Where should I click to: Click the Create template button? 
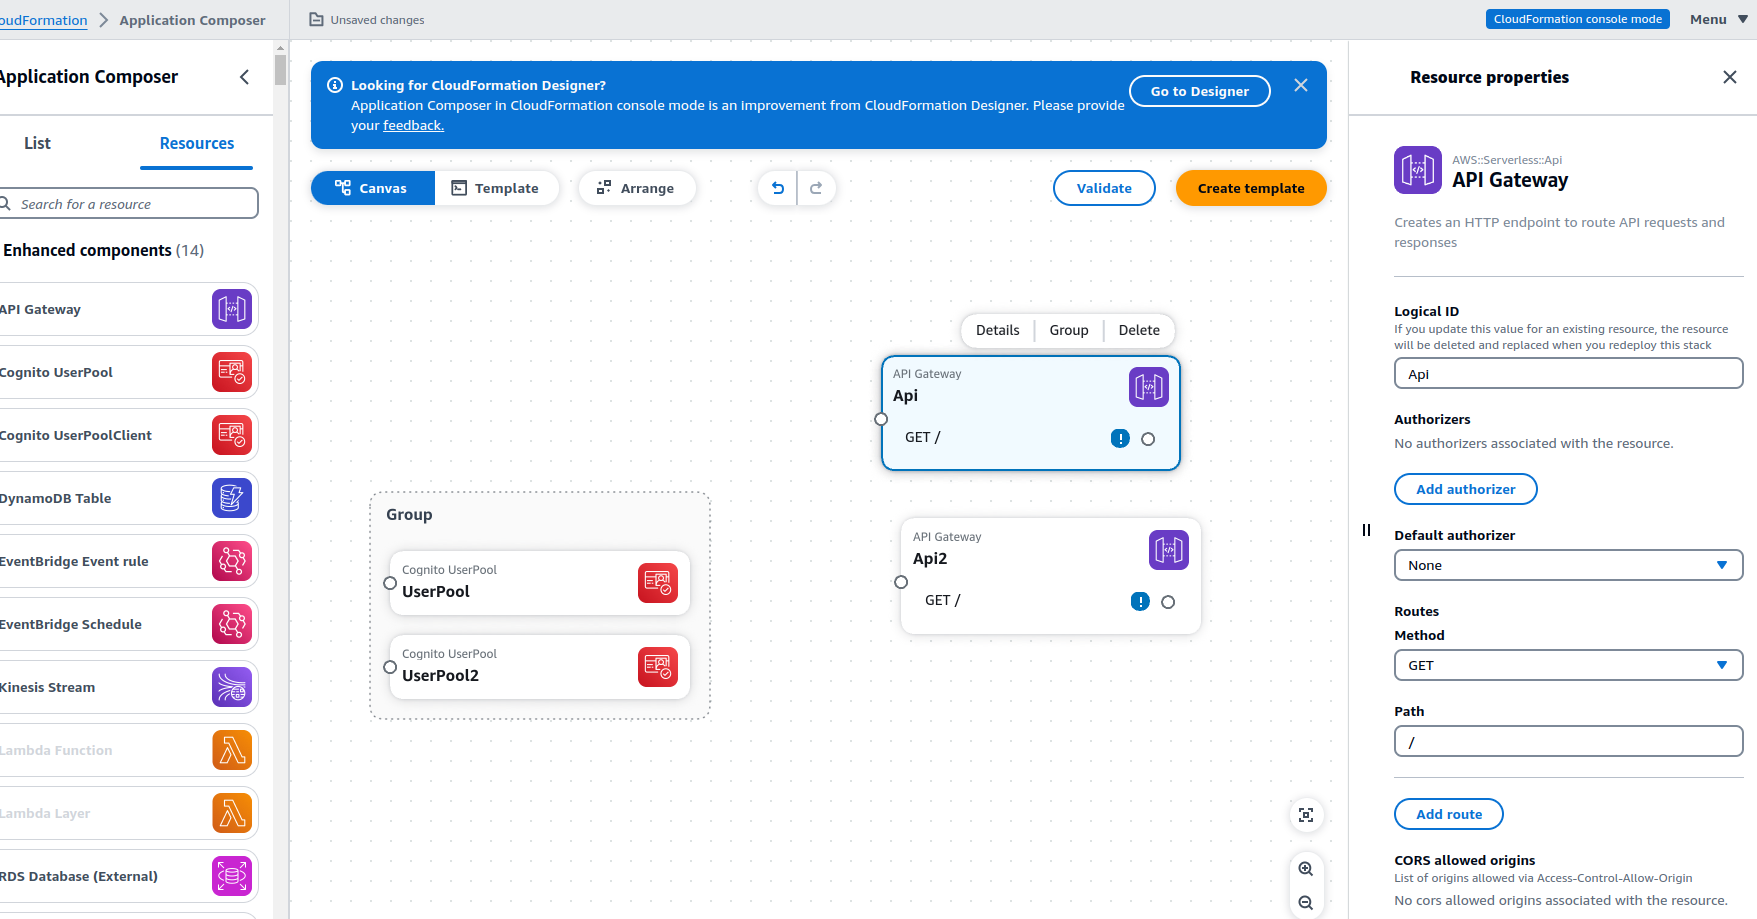1251,188
